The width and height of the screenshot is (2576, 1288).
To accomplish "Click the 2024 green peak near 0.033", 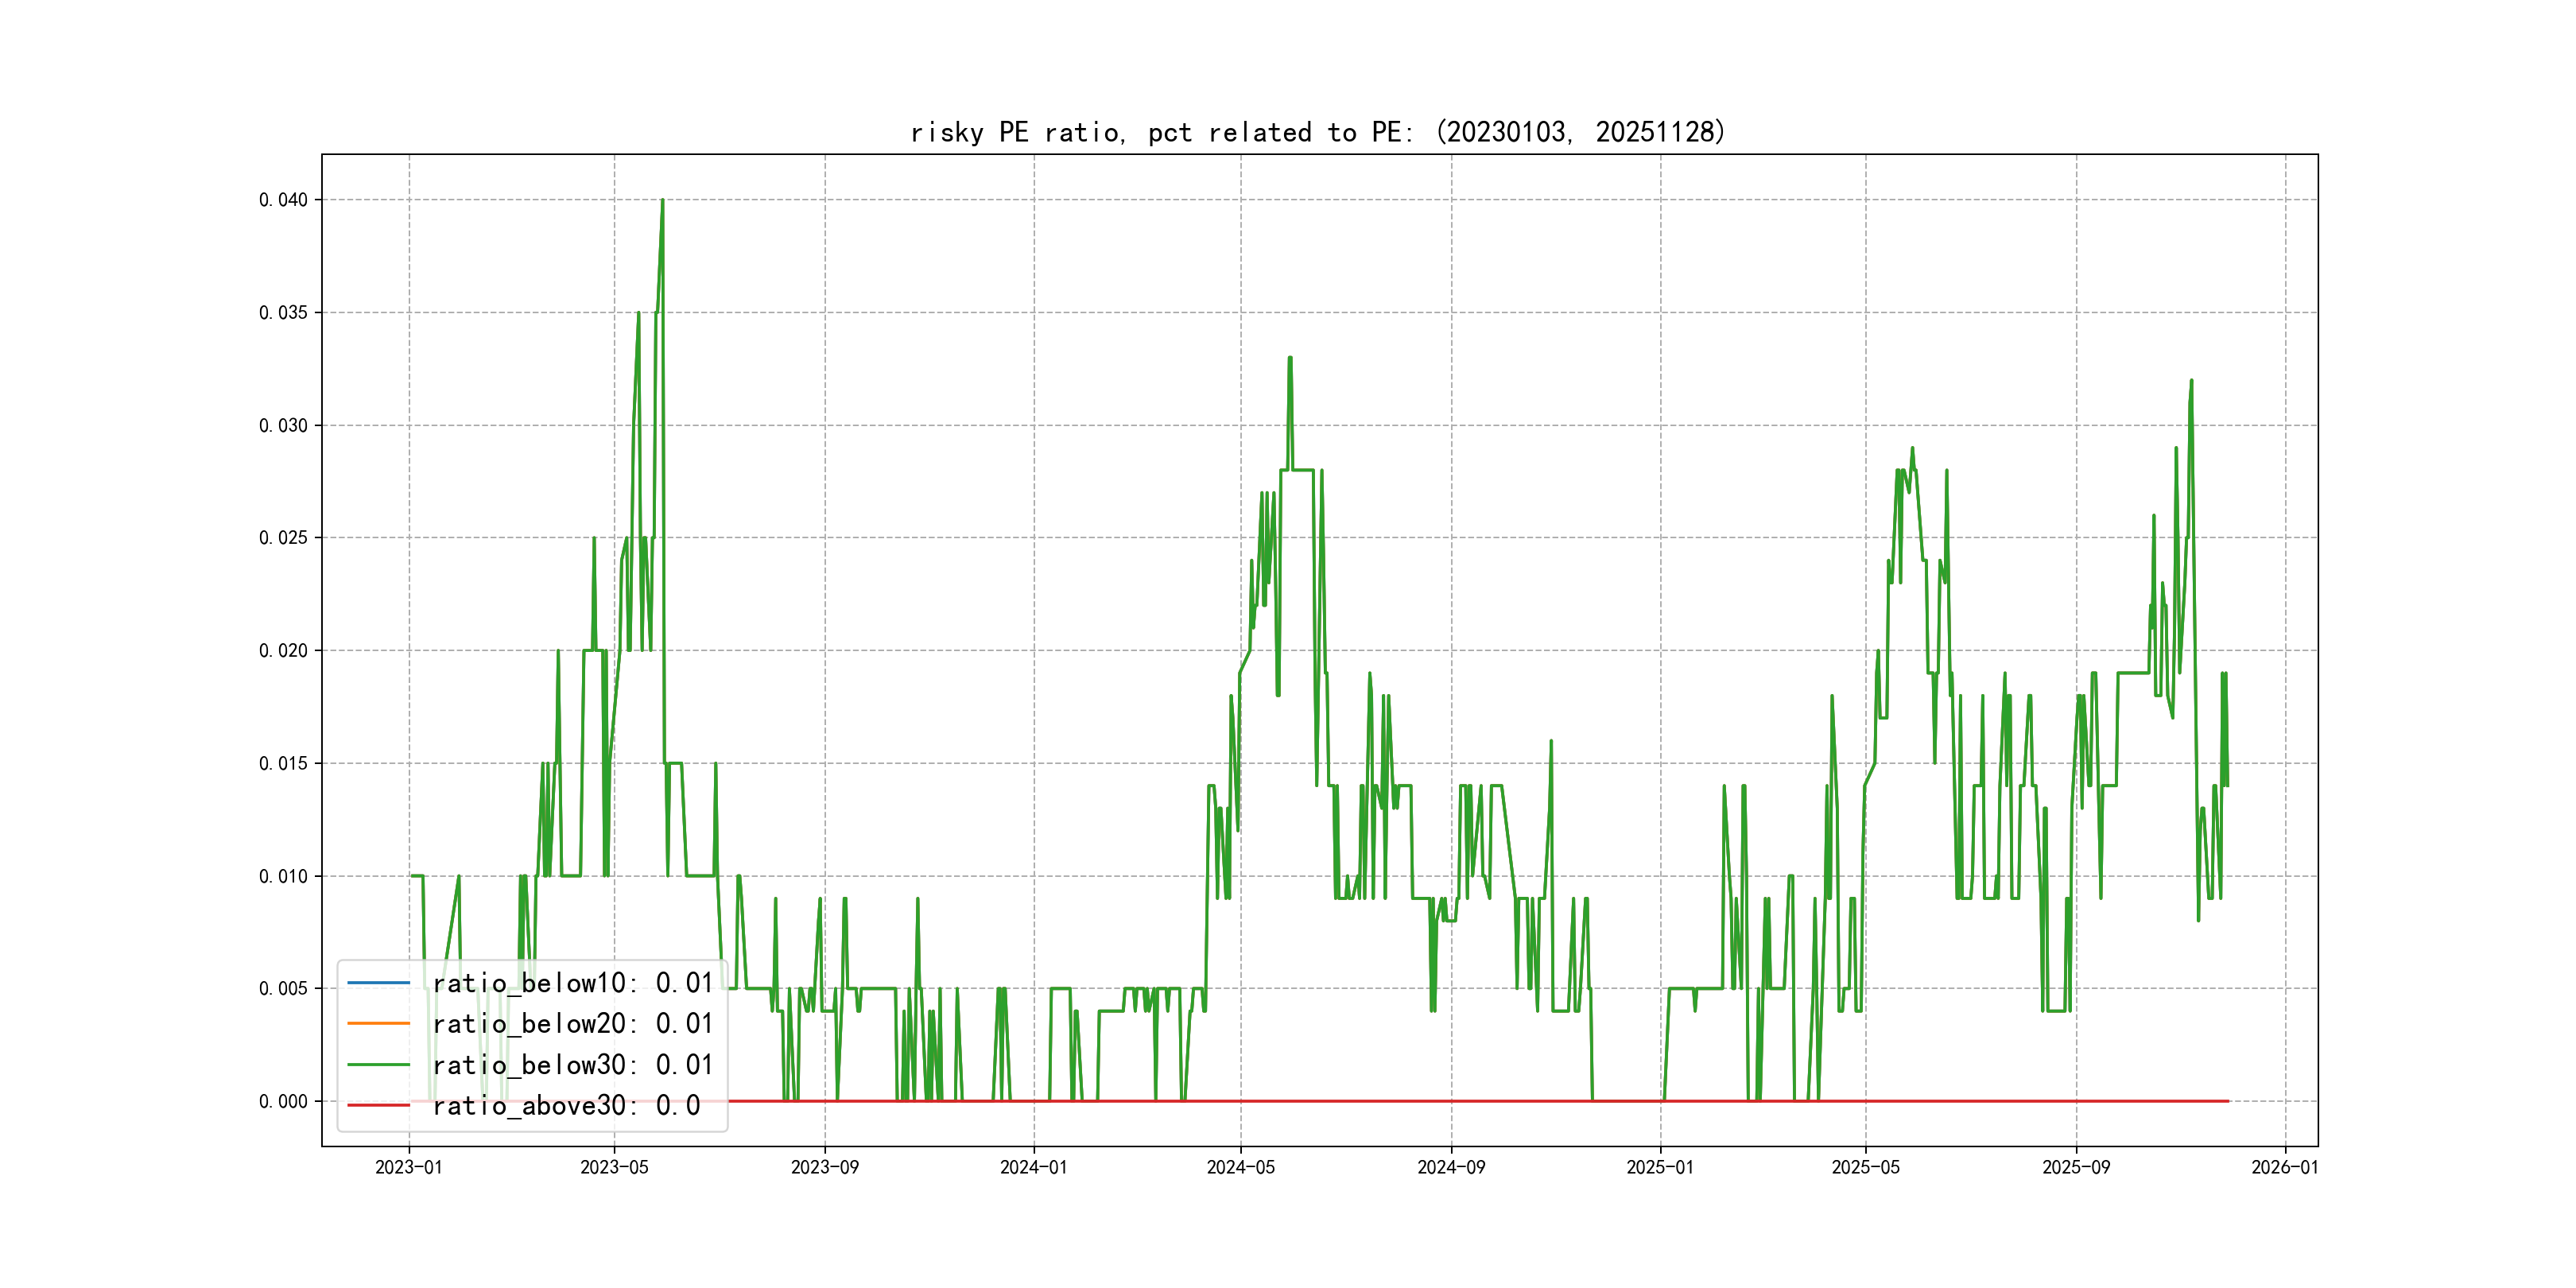I will [x=1290, y=358].
